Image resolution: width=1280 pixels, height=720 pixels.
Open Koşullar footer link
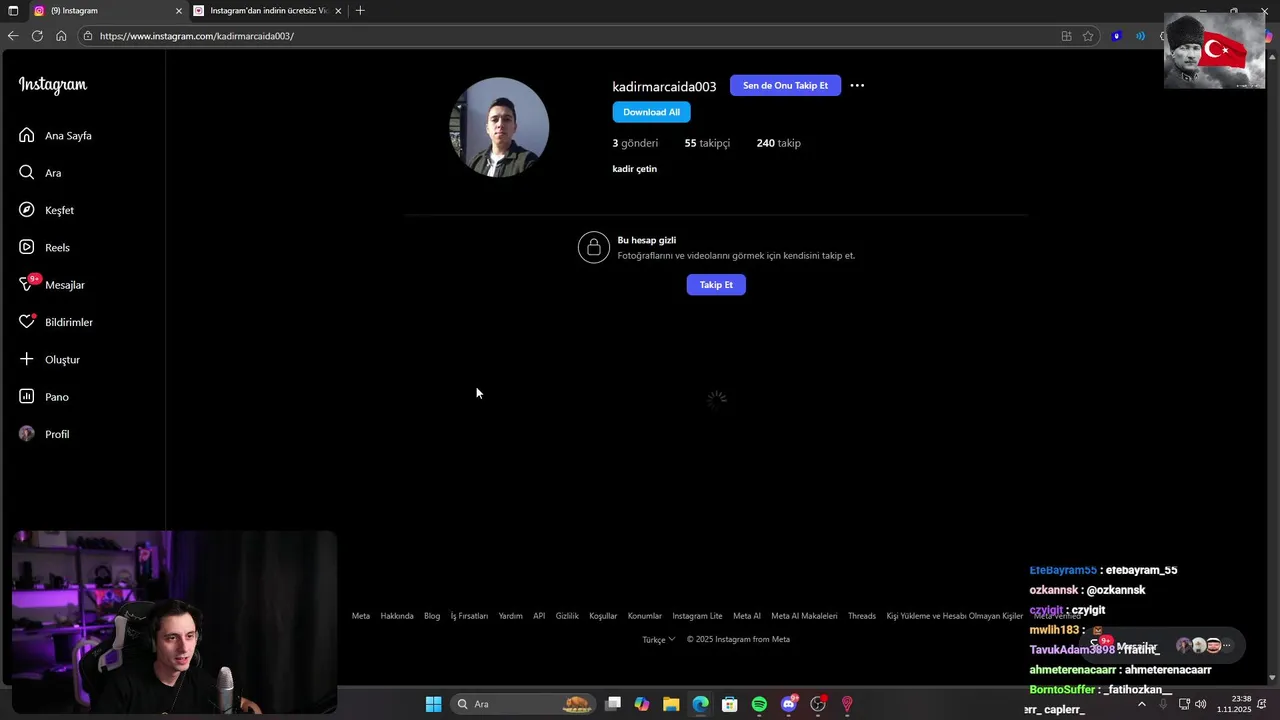(603, 616)
